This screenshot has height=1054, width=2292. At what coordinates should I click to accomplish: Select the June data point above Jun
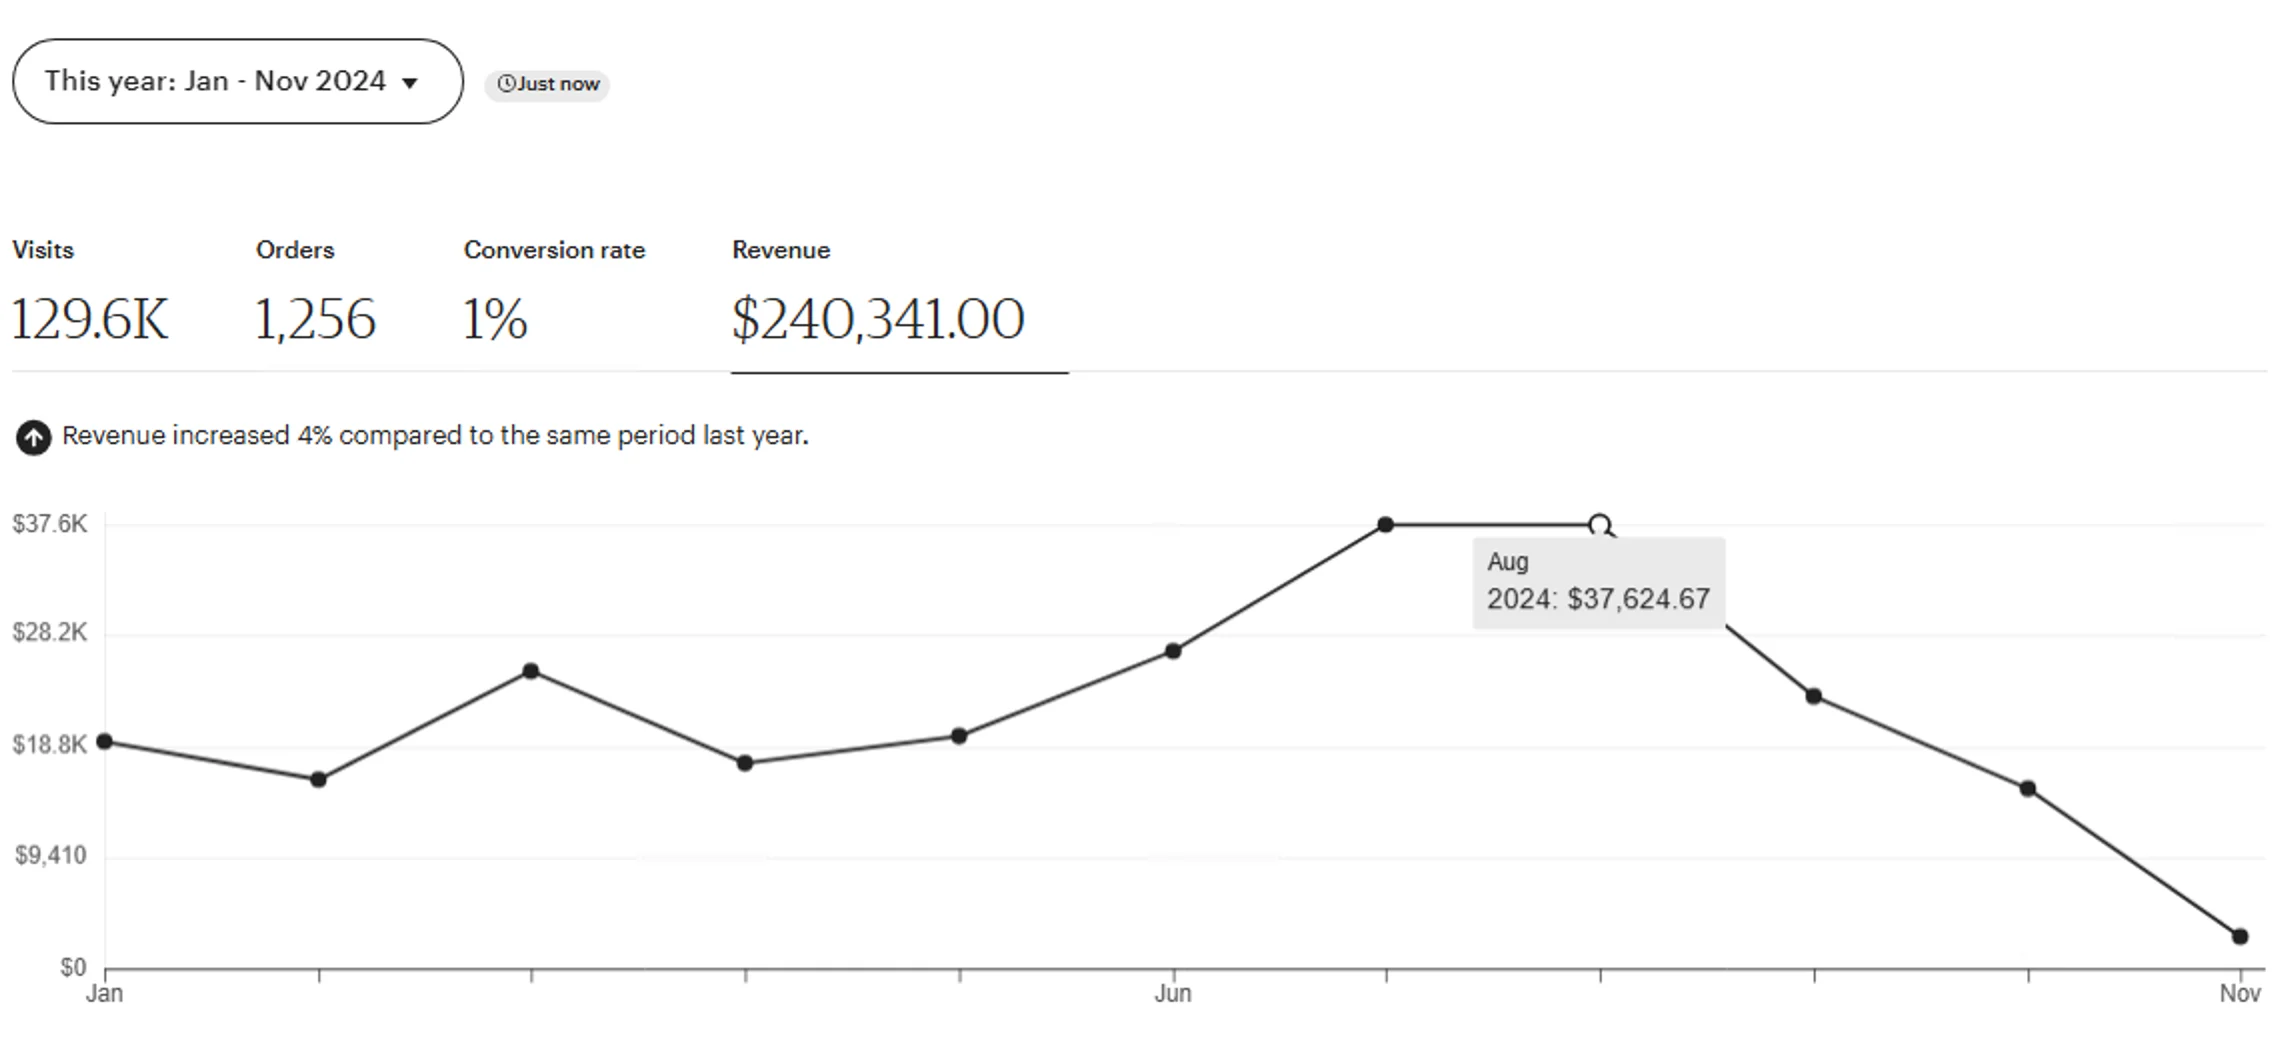tap(1173, 651)
